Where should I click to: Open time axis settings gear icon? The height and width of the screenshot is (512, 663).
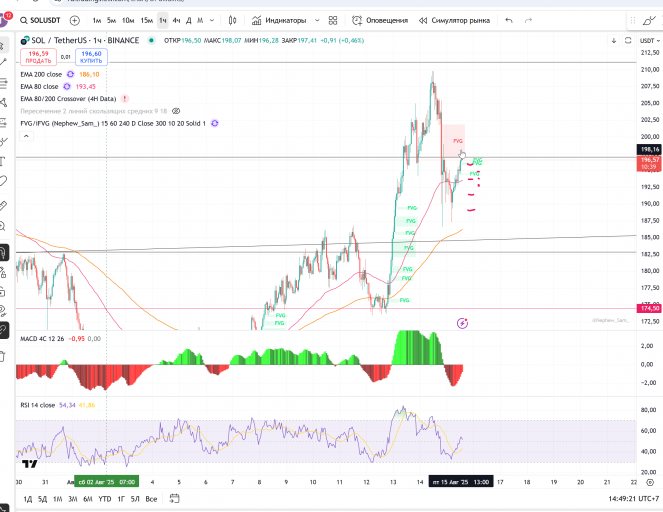pos(650,482)
